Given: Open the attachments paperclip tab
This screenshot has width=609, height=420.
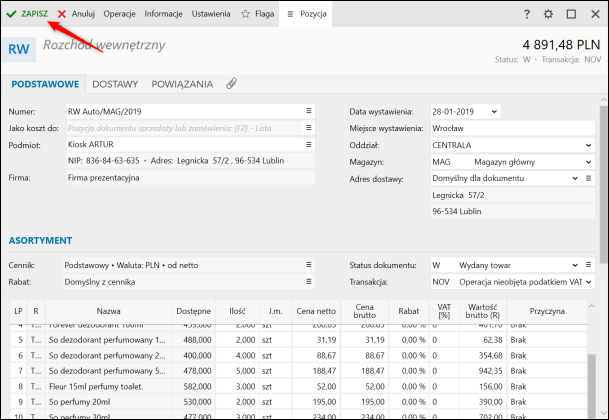Looking at the screenshot, I should [232, 84].
